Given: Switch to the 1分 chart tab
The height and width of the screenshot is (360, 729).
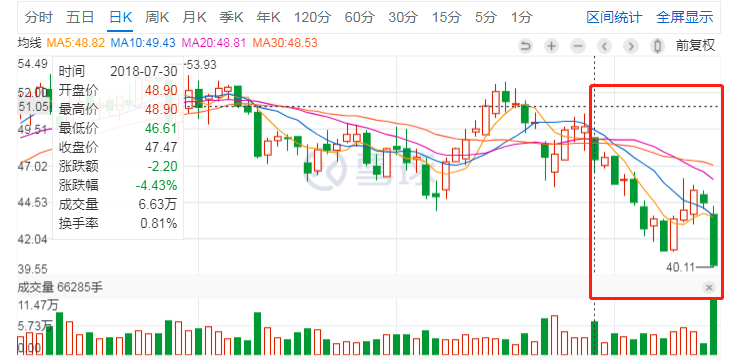Looking at the screenshot, I should (521, 18).
